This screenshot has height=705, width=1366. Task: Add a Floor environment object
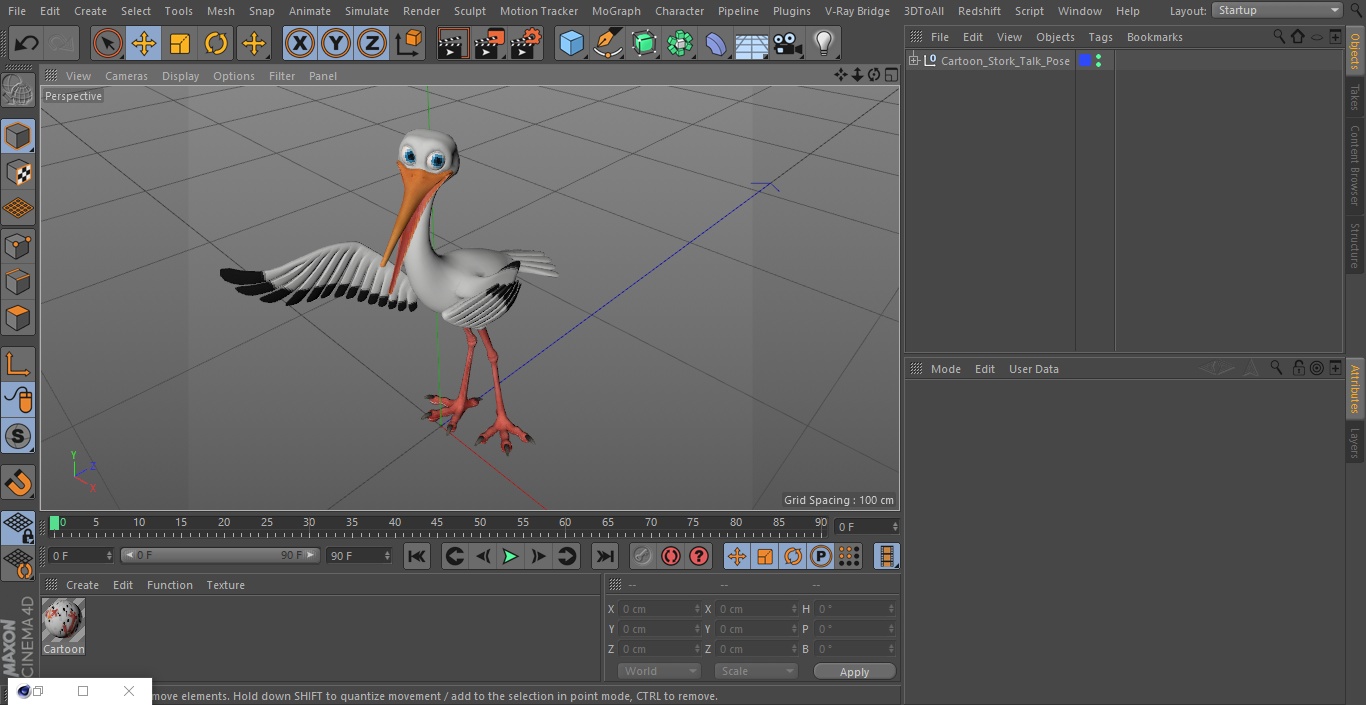click(x=752, y=43)
